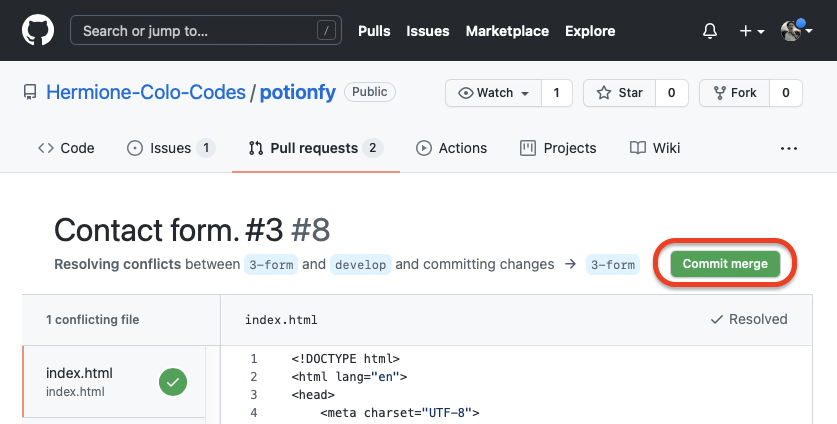
Task: Open the Hermione-Colo-Codes owner link
Action: 146,92
